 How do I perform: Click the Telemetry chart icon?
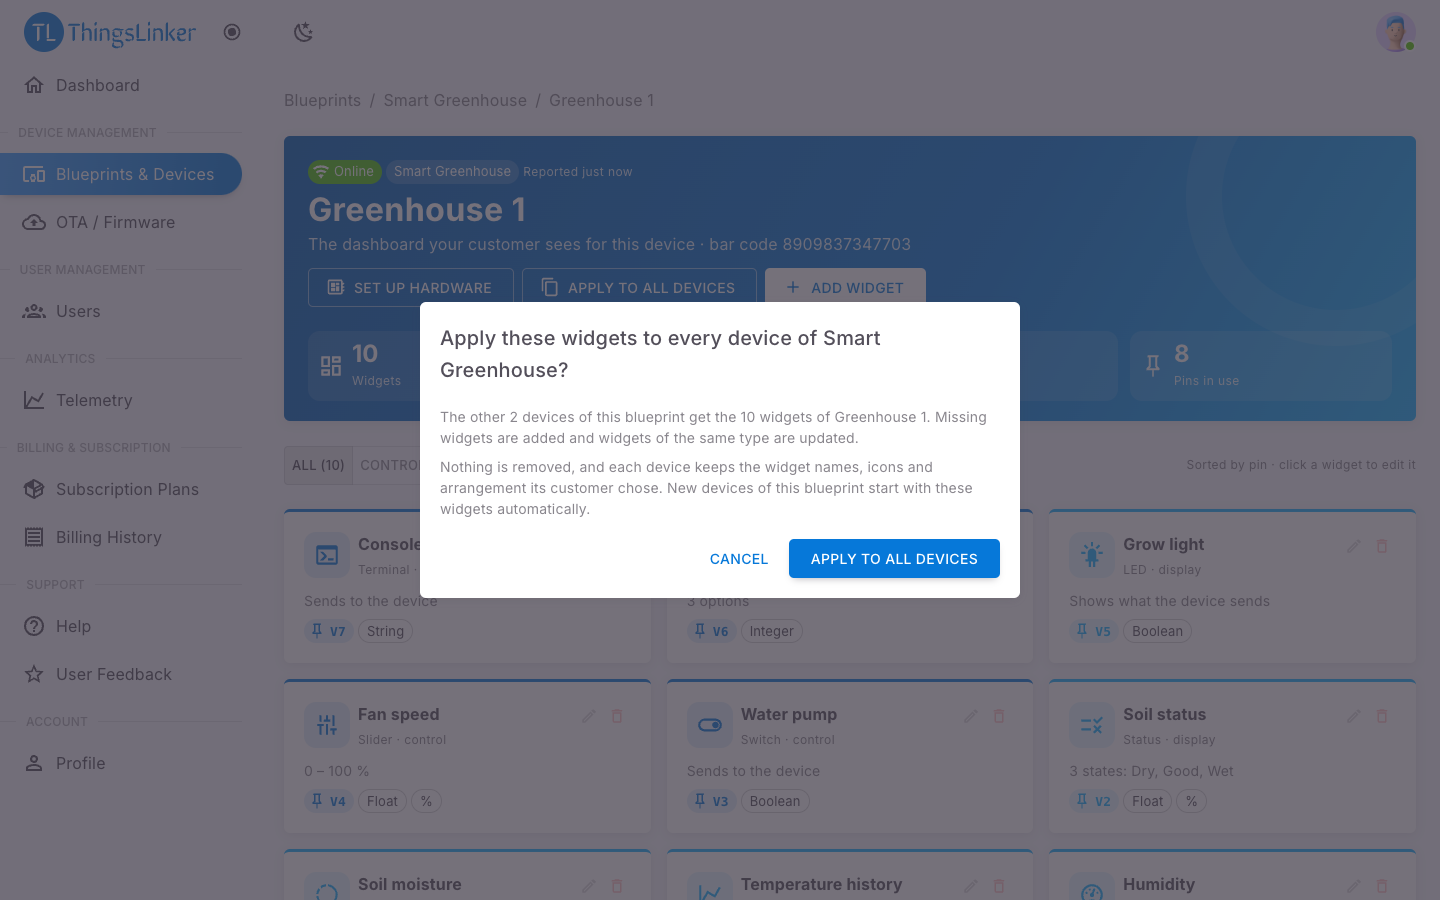pos(34,400)
